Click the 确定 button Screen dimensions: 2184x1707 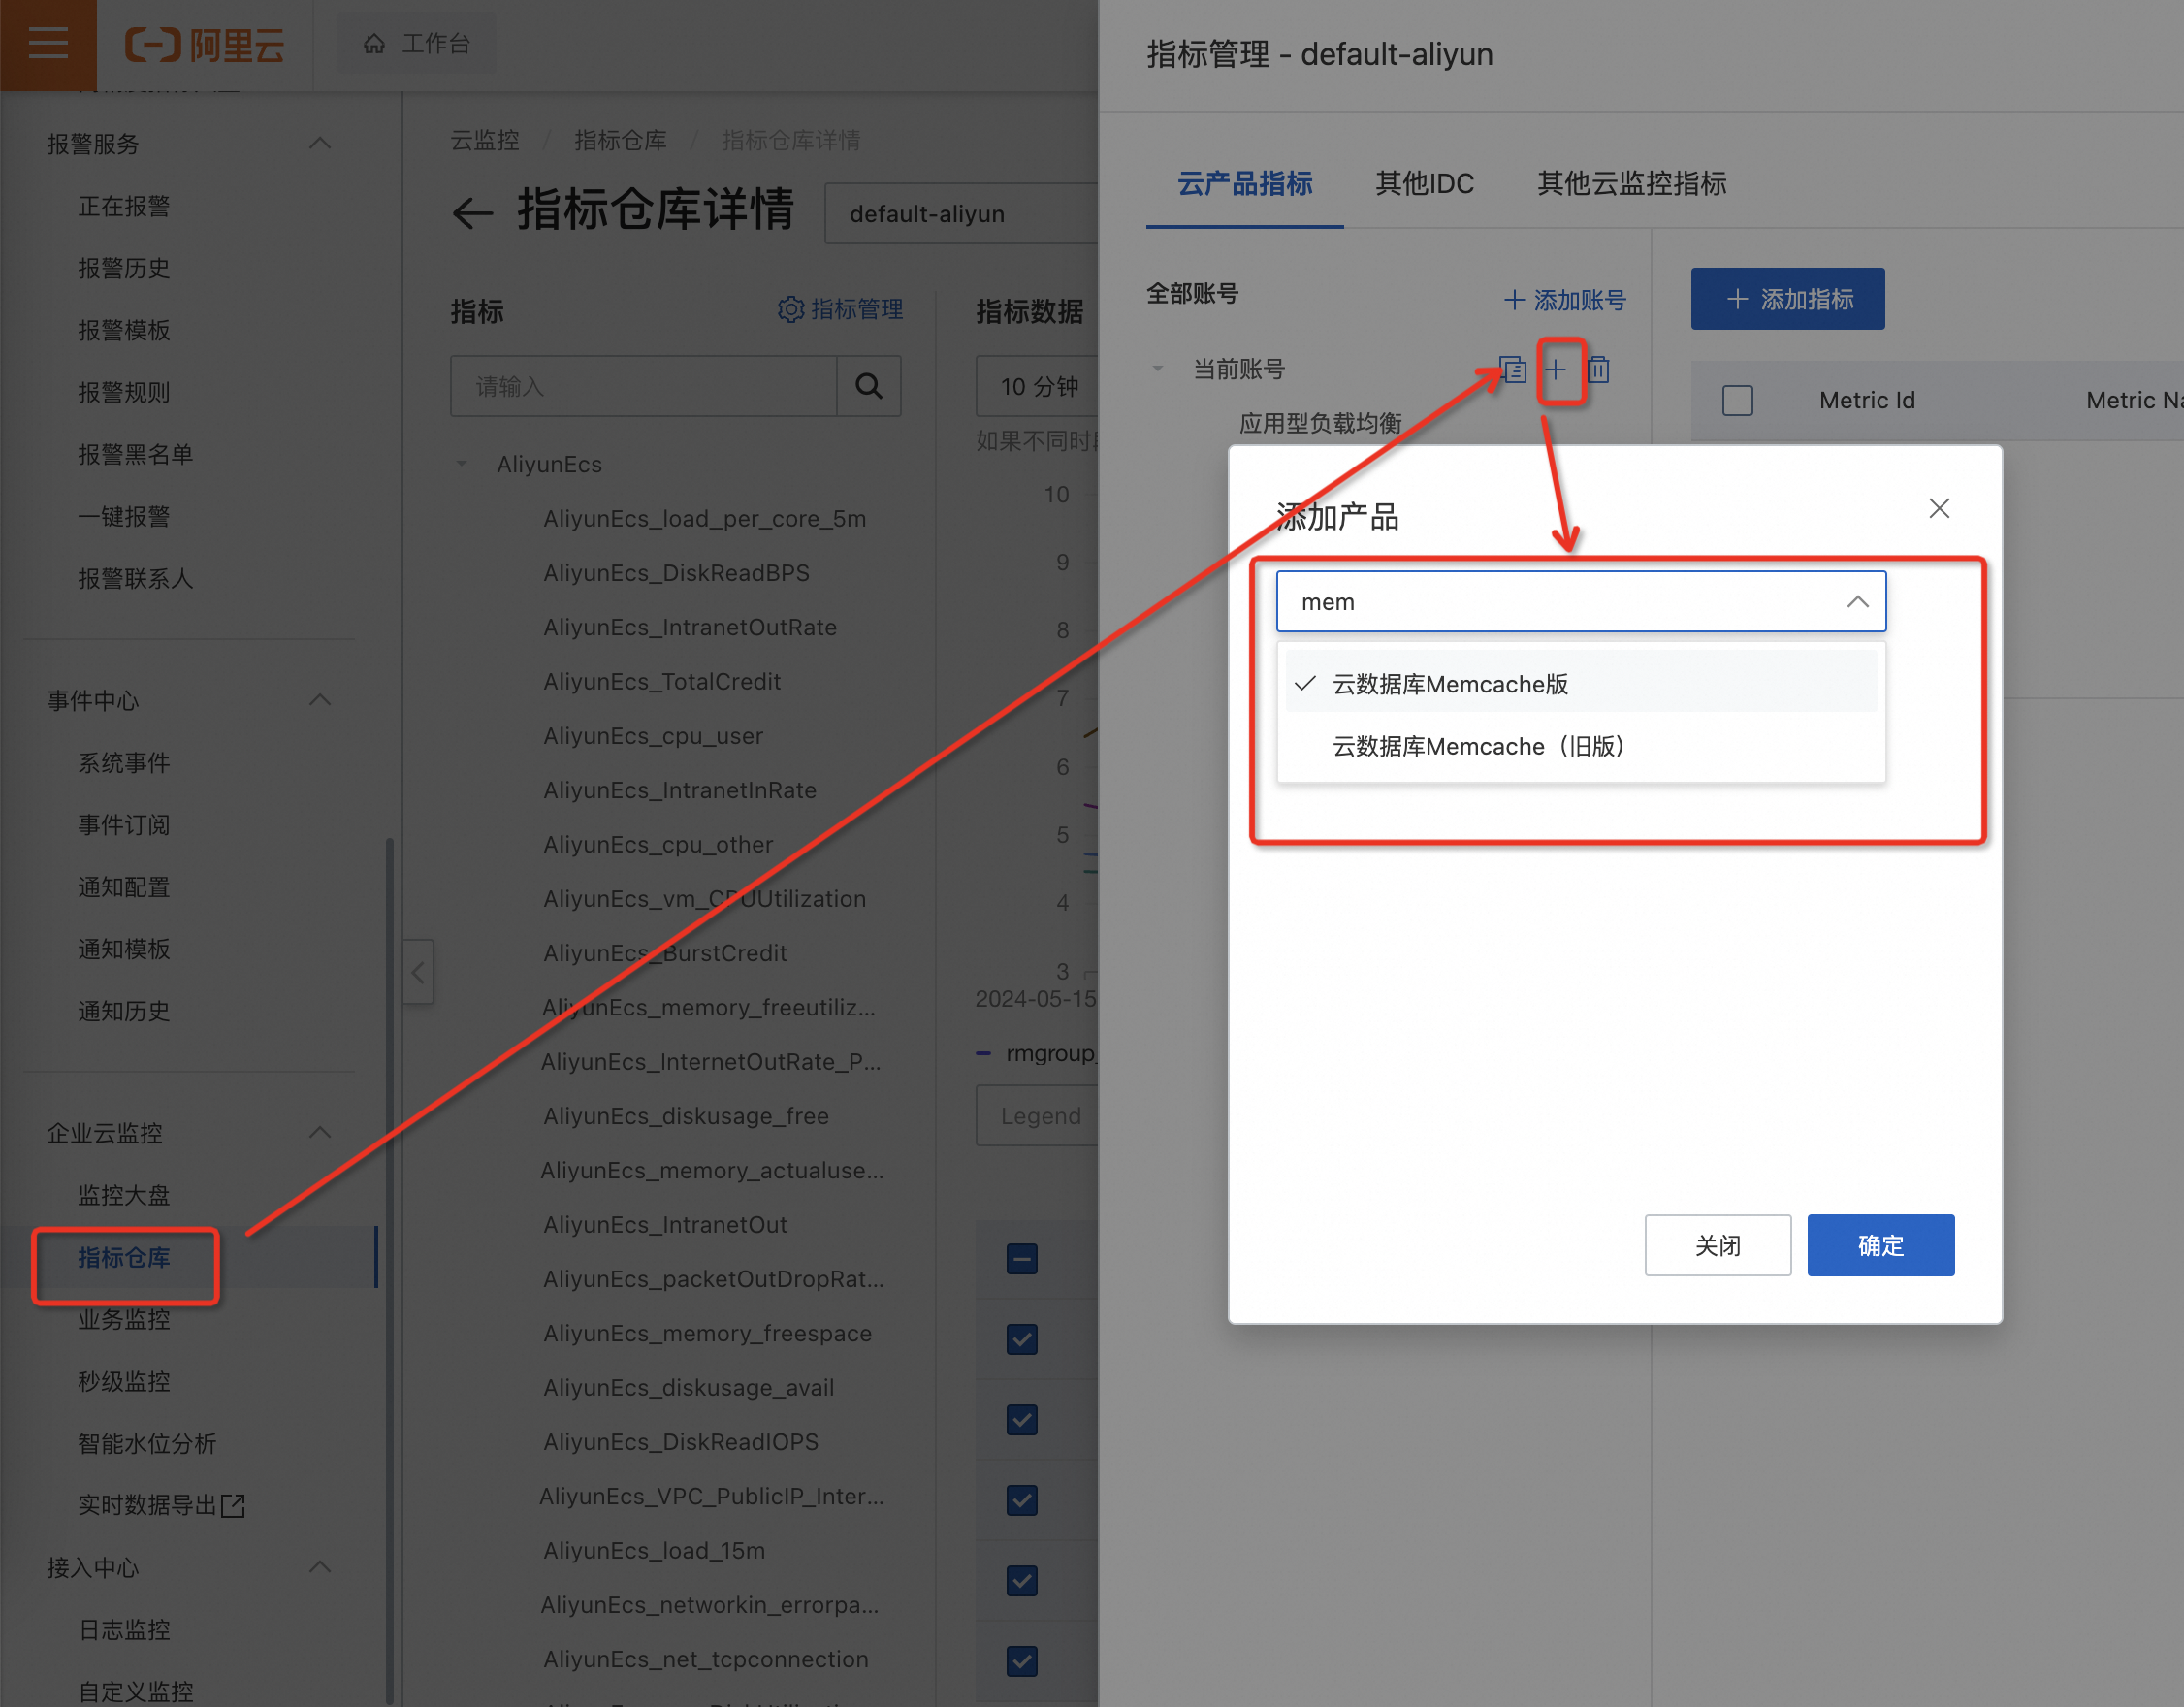(x=1880, y=1244)
